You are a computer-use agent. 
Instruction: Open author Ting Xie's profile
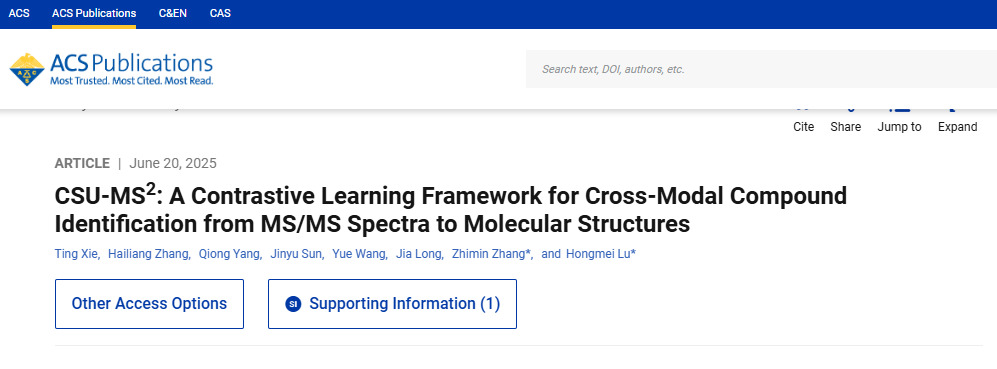pyautogui.click(x=76, y=254)
